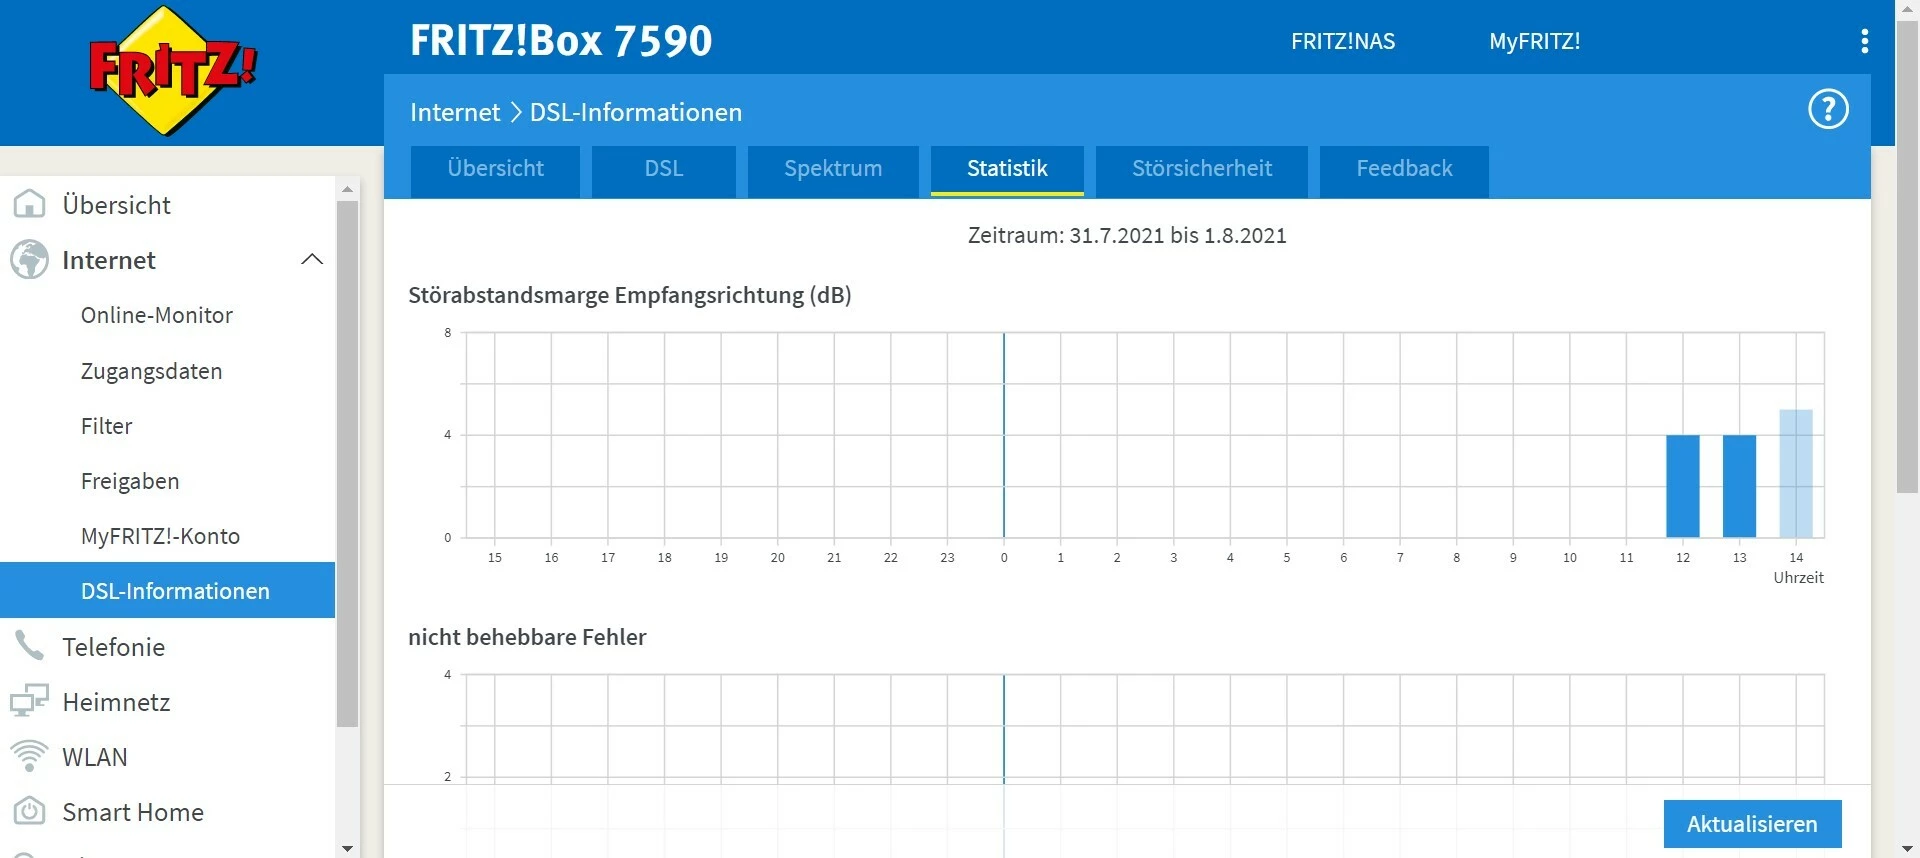Viewport: 1920px width, 858px height.
Task: Click the 13 o'clock bar in Störabstandsmarge chart
Action: coord(1739,486)
